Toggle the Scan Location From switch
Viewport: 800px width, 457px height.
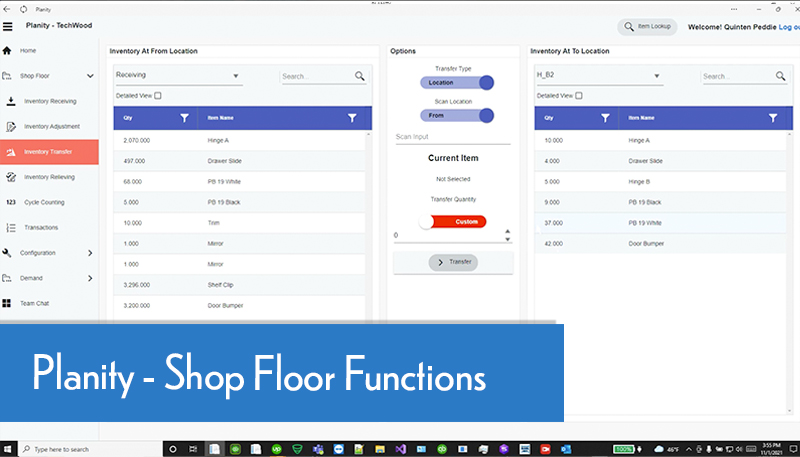coord(457,116)
